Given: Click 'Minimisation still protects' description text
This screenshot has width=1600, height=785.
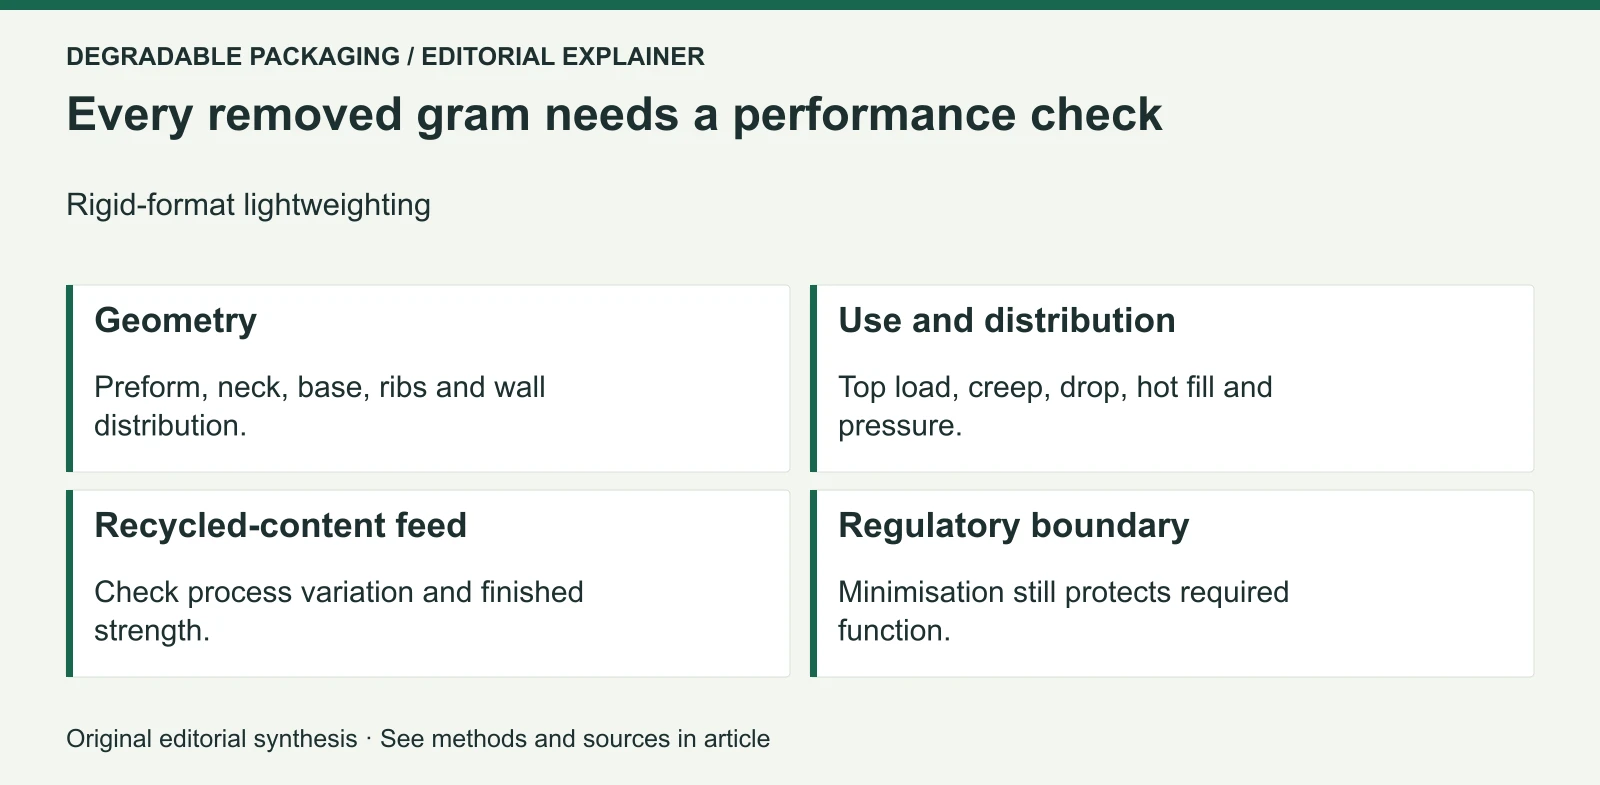Looking at the screenshot, I should pyautogui.click(x=1063, y=611).
